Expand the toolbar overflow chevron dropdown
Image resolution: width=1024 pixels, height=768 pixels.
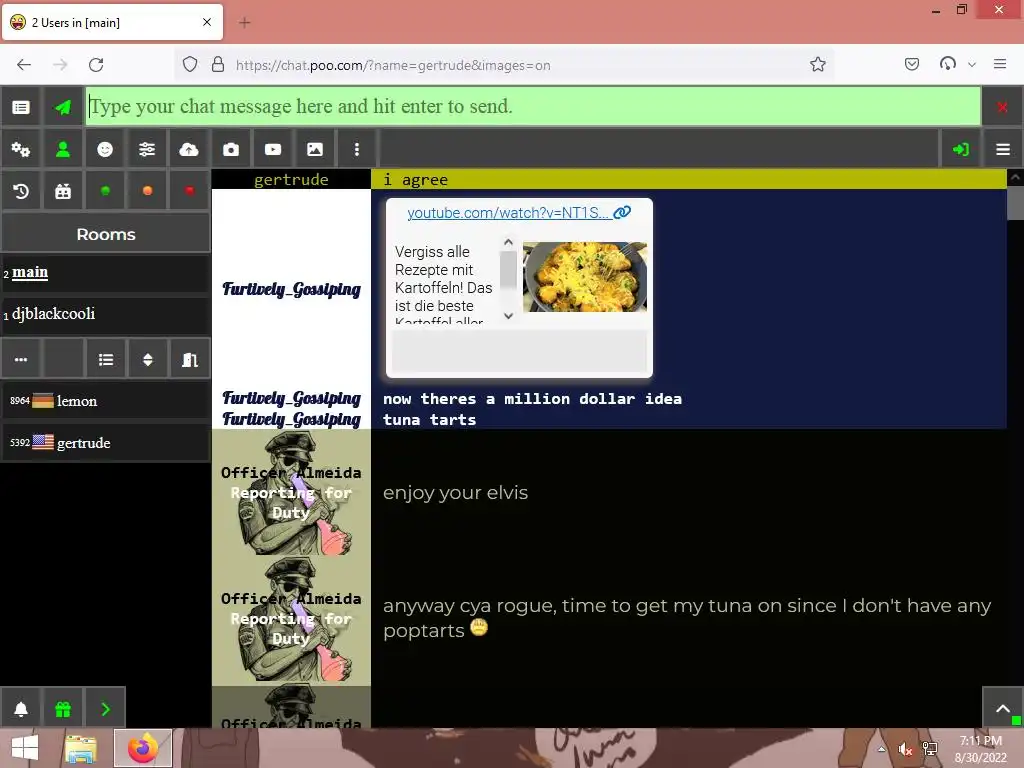pyautogui.click(x=972, y=65)
